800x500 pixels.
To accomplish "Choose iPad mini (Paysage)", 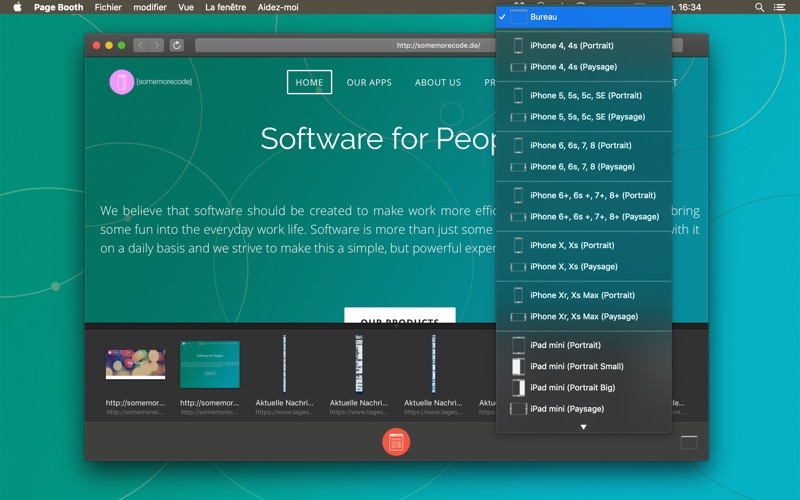I will [584, 409].
